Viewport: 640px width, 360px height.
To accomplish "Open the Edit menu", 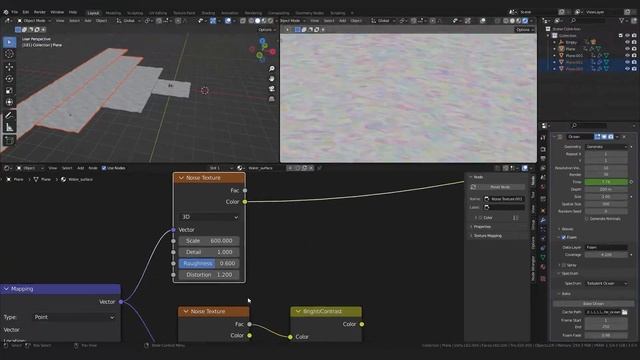I will 26,12.
